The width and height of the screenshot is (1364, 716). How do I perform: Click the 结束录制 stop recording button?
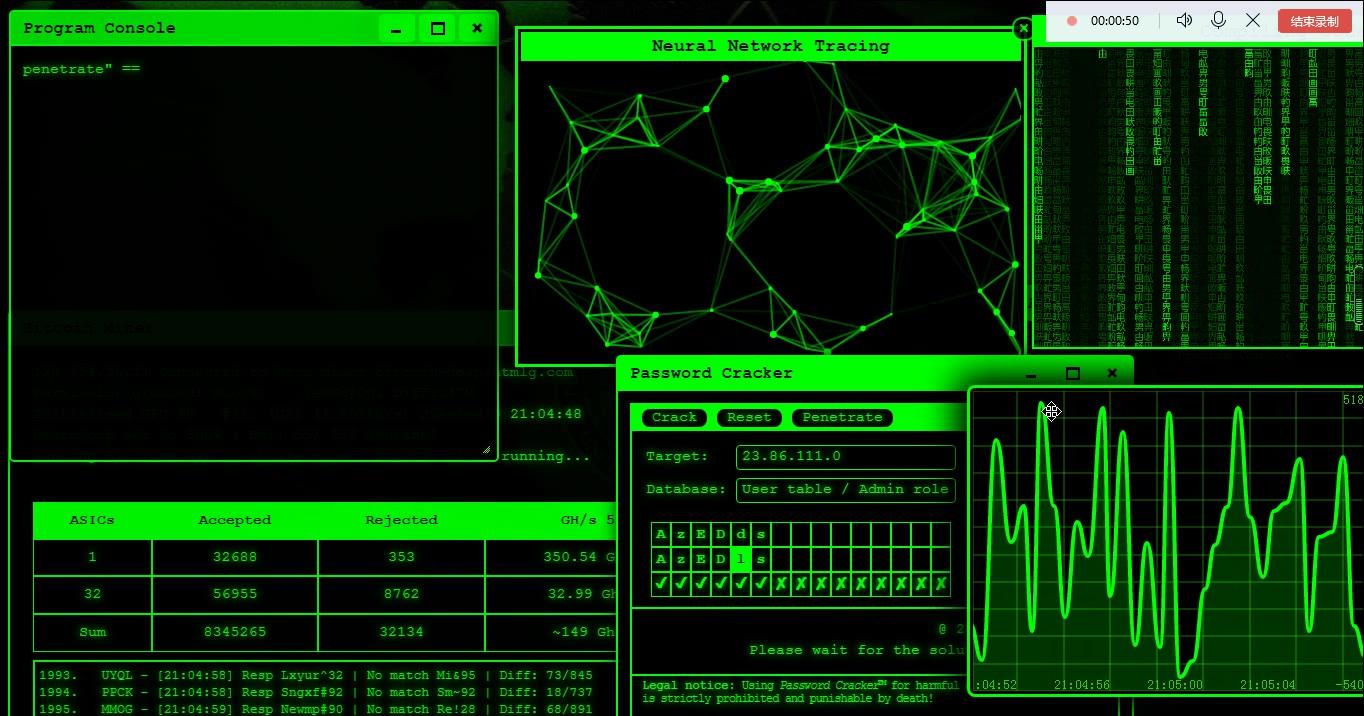(1314, 21)
